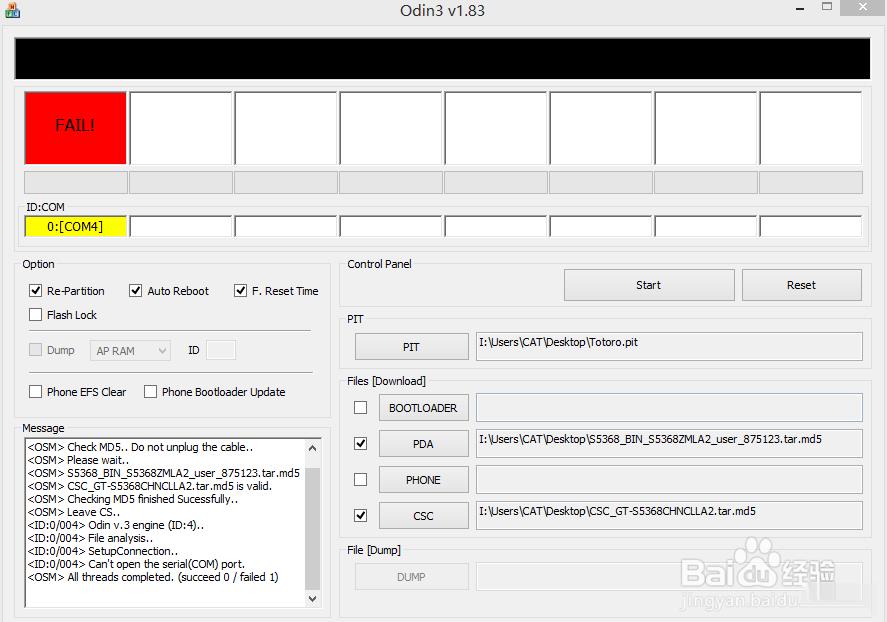Image resolution: width=887 pixels, height=622 pixels.
Task: Pick a modem file via the PHONE button
Action: [423, 480]
